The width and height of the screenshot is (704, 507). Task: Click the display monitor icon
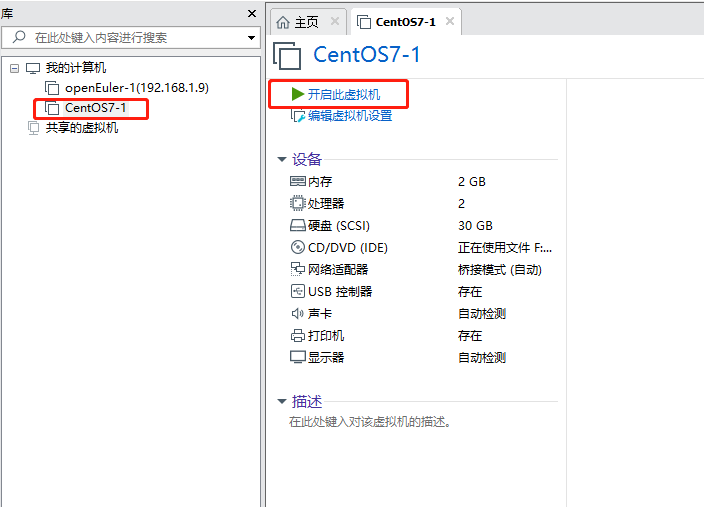(x=298, y=357)
